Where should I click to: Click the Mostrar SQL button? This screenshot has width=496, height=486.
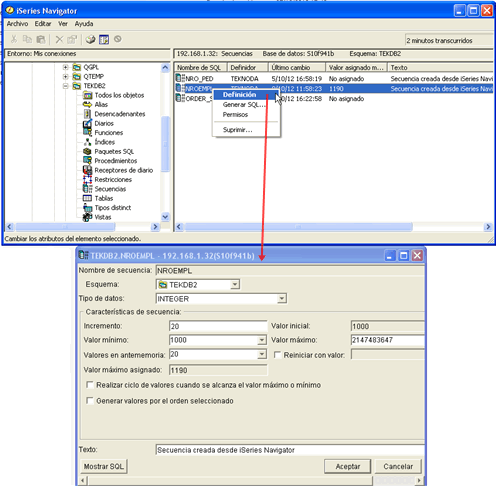click(104, 466)
